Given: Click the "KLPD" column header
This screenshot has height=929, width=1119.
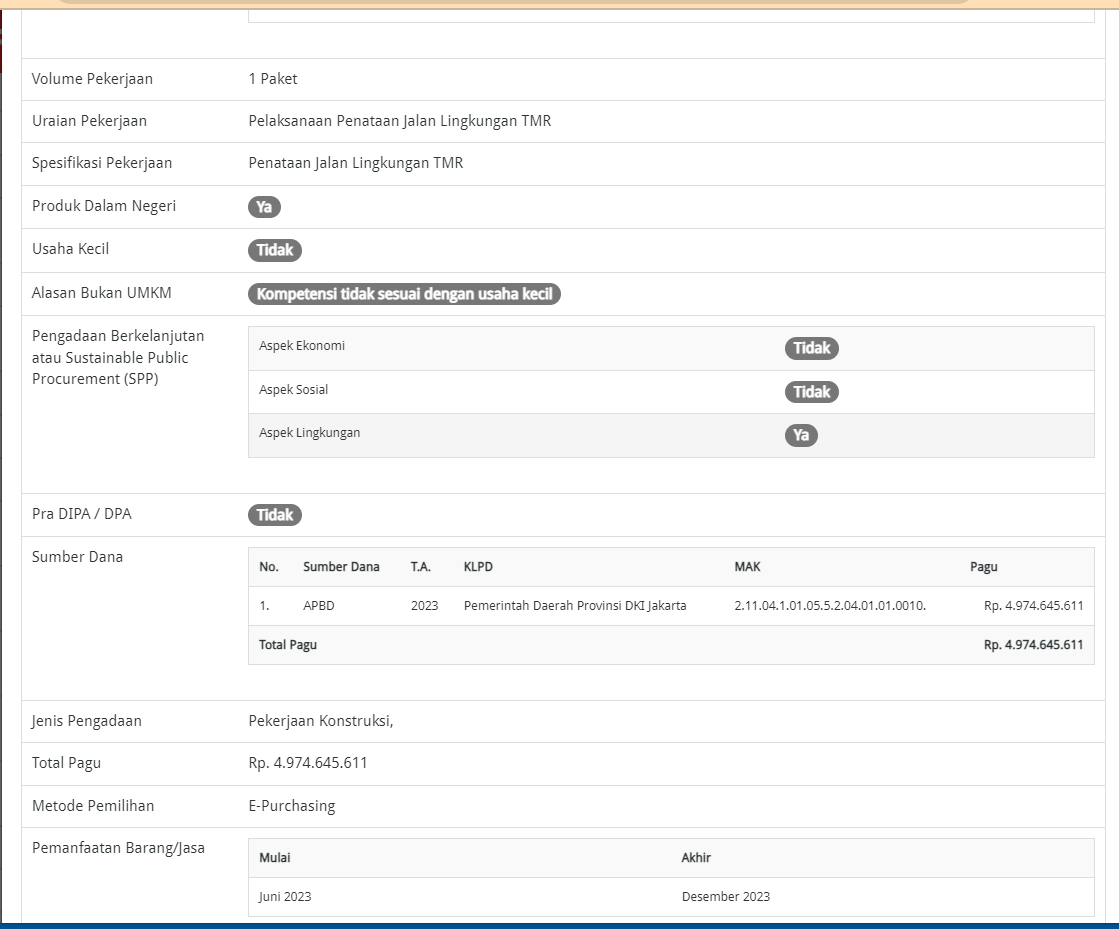Looking at the screenshot, I should tap(478, 567).
